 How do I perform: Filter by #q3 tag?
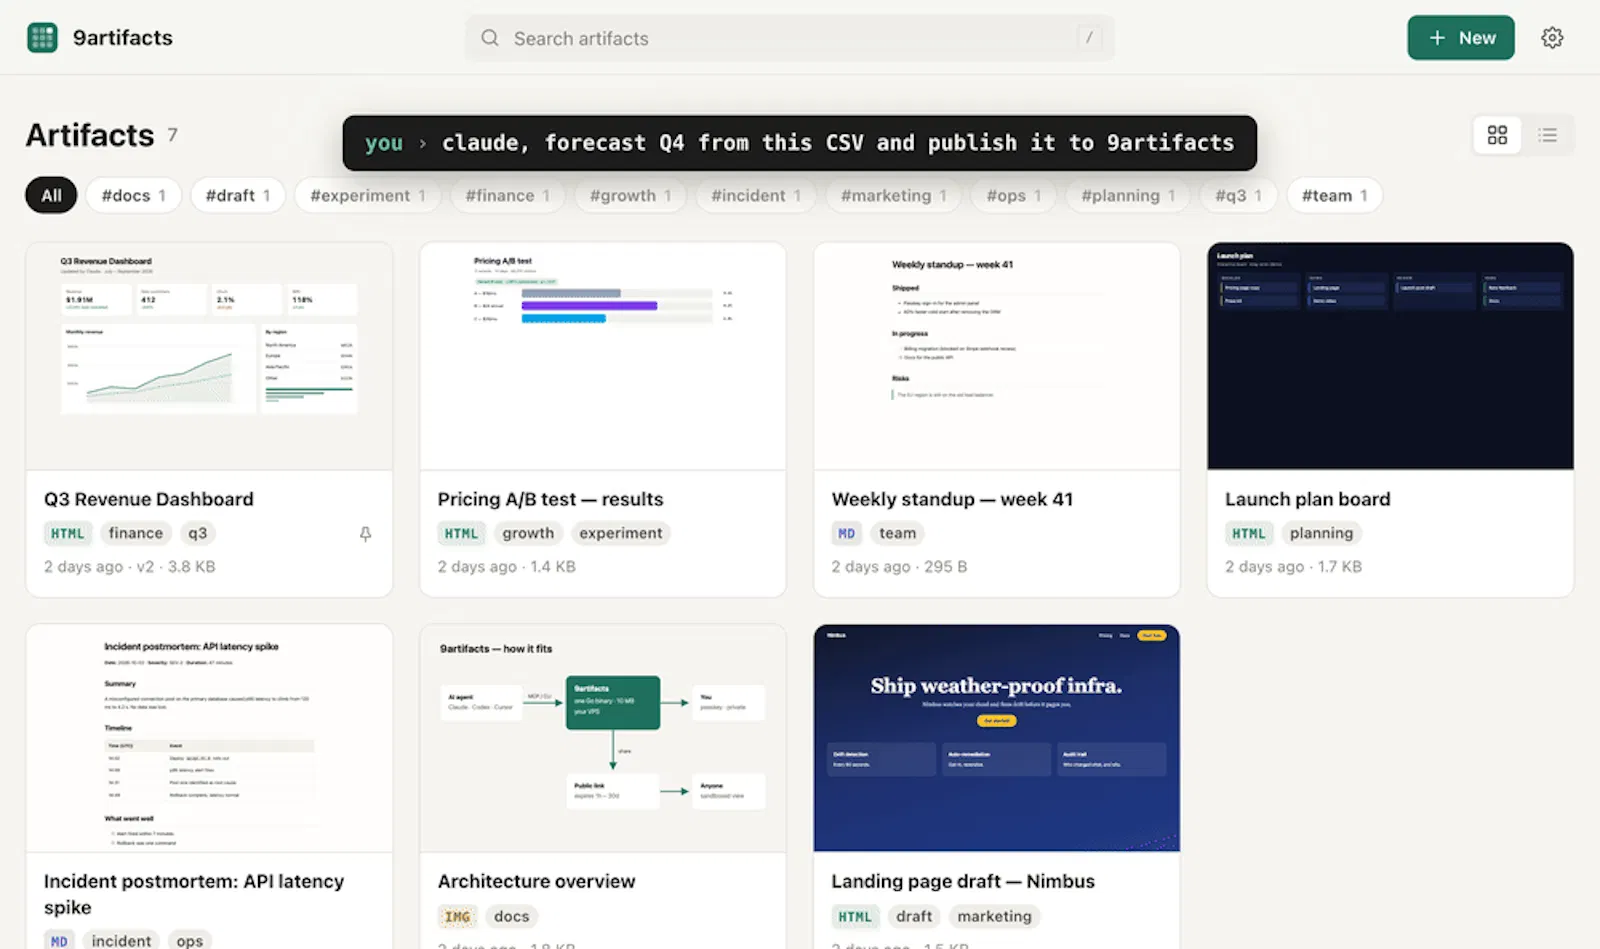(1238, 195)
